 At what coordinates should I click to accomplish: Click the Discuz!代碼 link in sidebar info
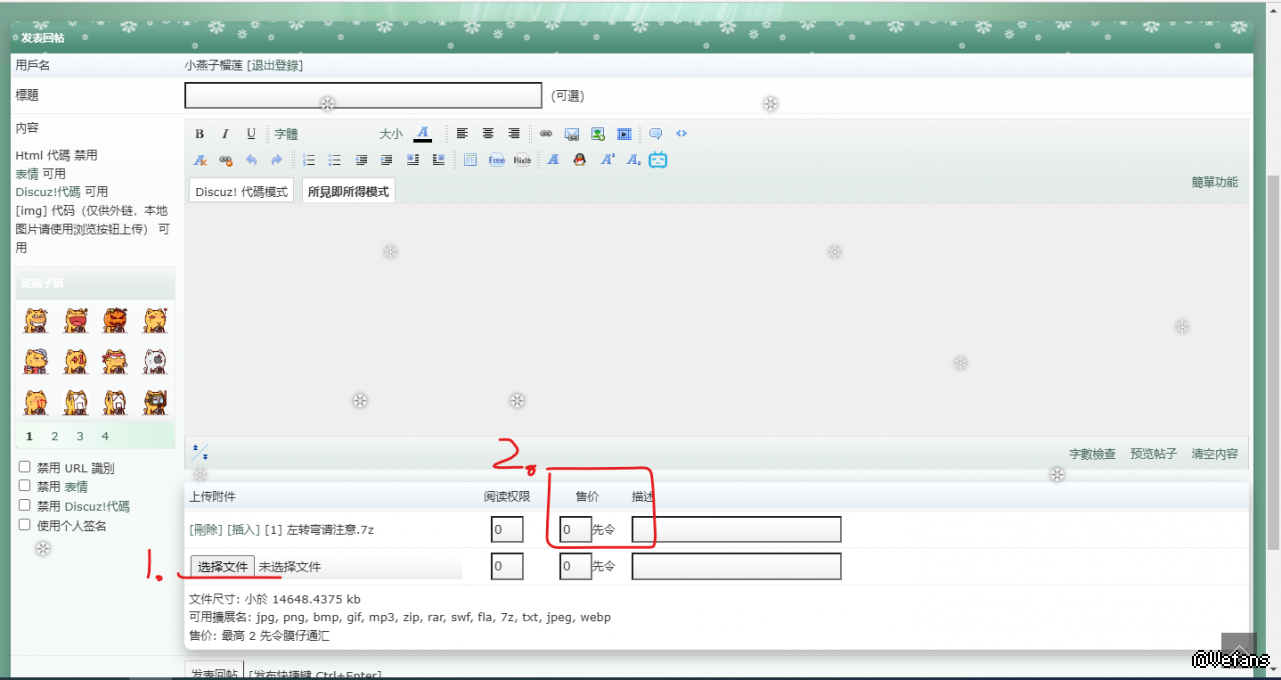(x=48, y=191)
